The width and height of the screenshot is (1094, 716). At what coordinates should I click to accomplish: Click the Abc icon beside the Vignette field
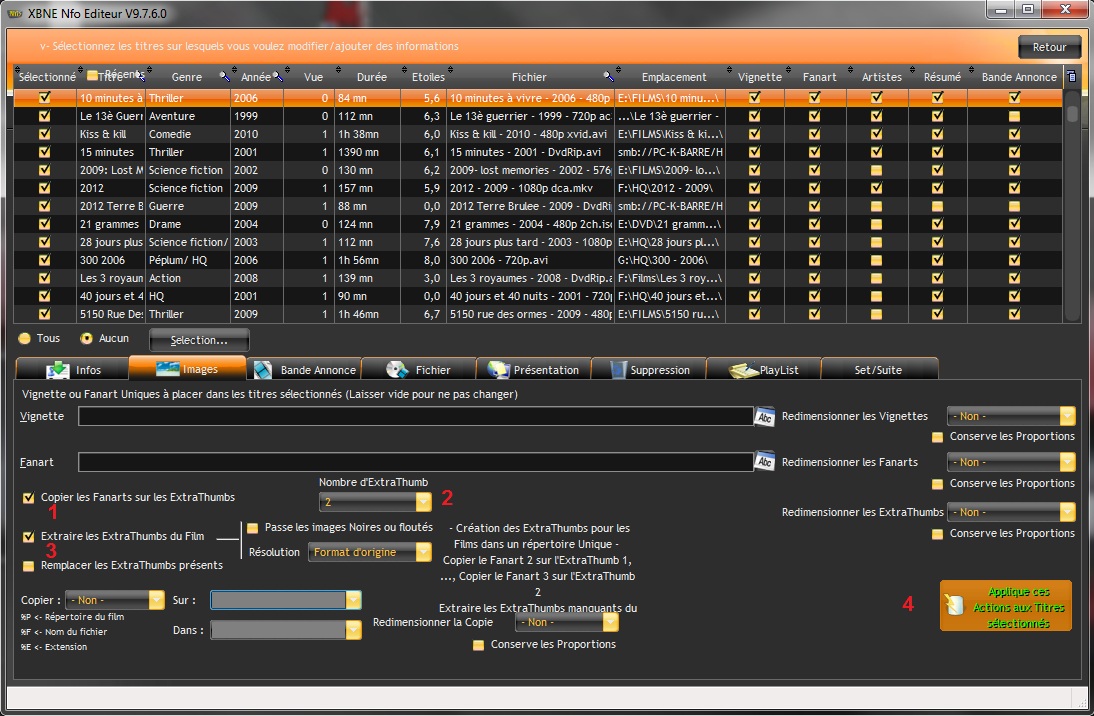[x=765, y=417]
